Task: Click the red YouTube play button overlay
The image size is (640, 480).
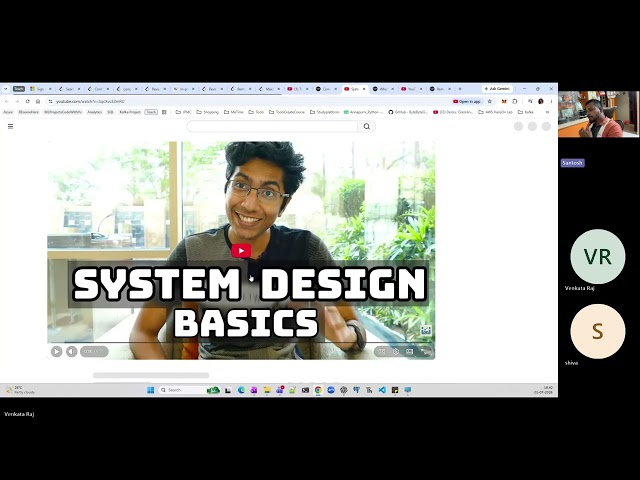Action: tap(241, 251)
